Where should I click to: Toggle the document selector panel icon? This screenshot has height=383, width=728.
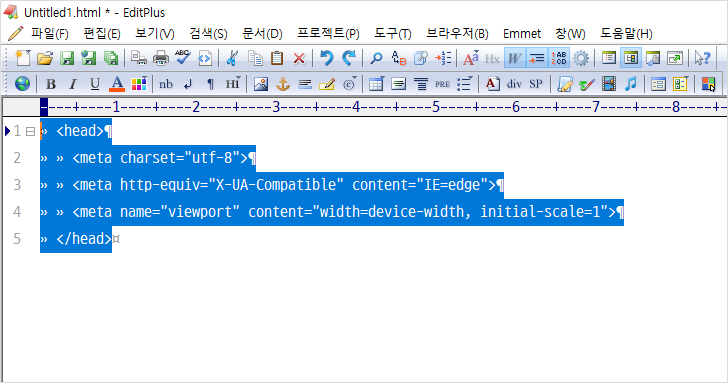click(x=609, y=58)
